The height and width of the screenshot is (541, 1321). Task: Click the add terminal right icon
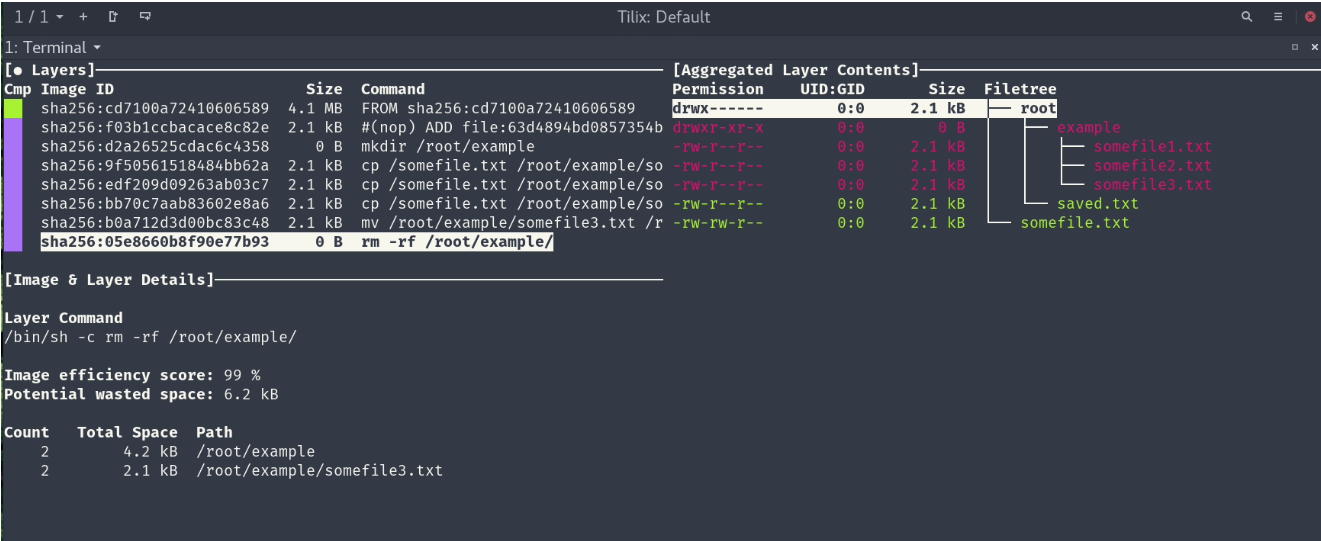113,16
